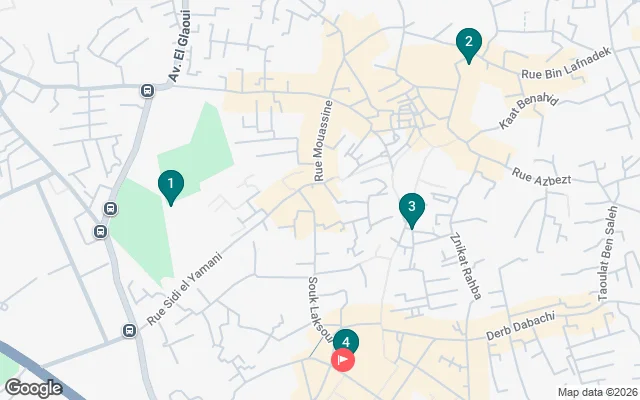Select the lower bus stop beside the park
The image size is (640, 400).
[100, 231]
